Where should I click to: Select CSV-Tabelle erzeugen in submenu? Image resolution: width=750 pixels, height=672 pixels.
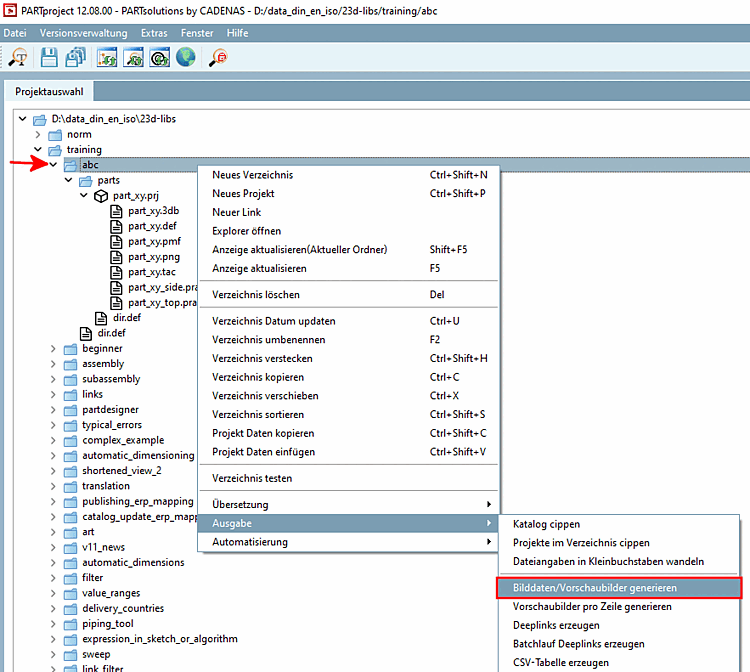(x=619, y=662)
